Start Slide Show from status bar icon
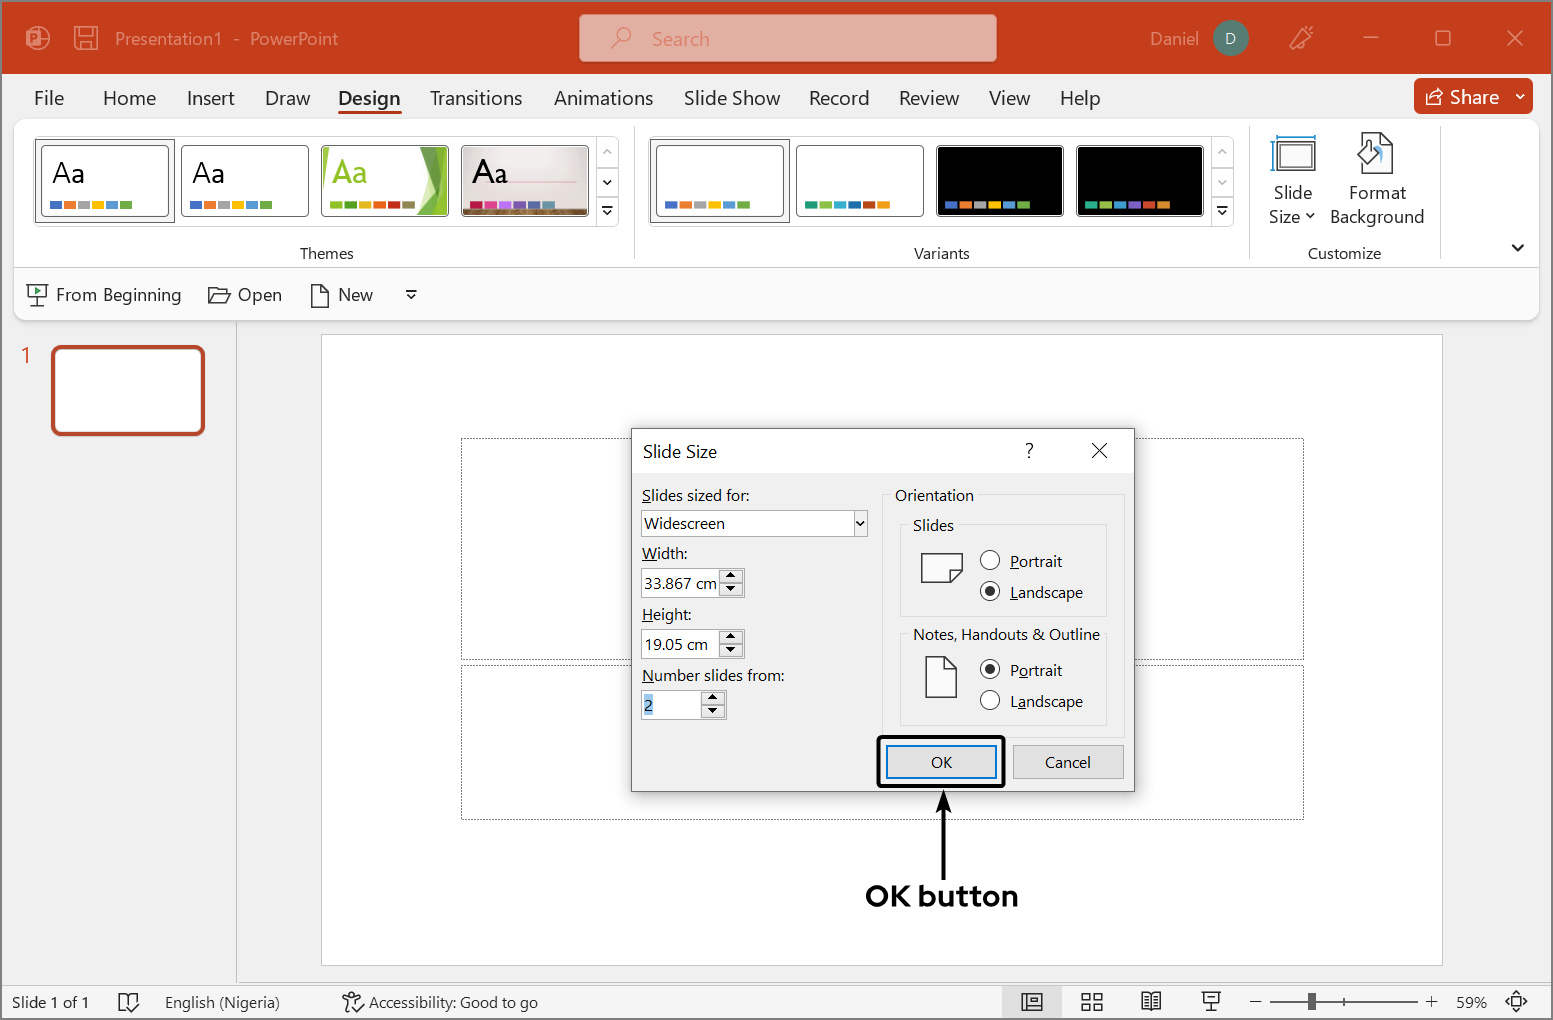Viewport: 1553px width, 1020px height. (x=1211, y=1002)
